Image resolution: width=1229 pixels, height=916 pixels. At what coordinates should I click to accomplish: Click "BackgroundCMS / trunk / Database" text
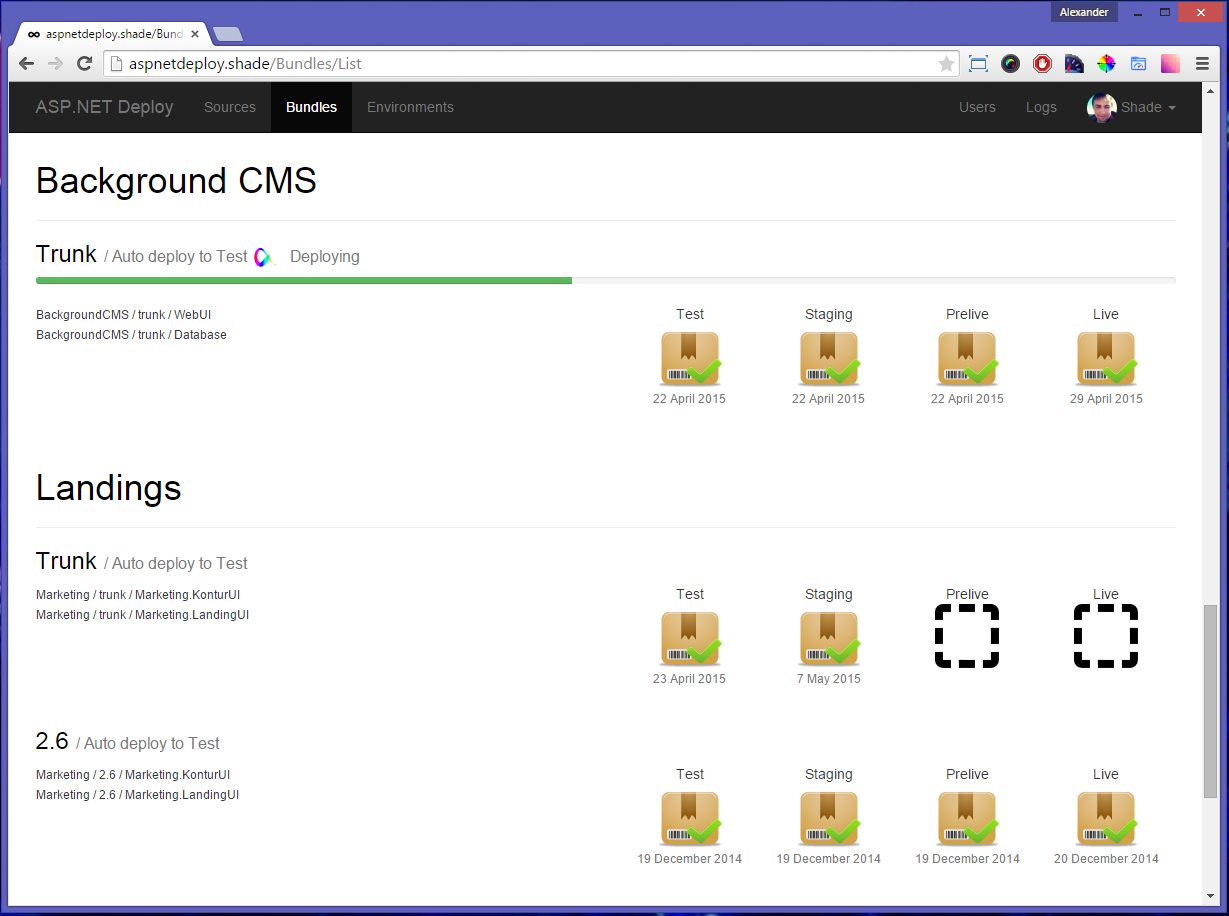pyautogui.click(x=131, y=335)
